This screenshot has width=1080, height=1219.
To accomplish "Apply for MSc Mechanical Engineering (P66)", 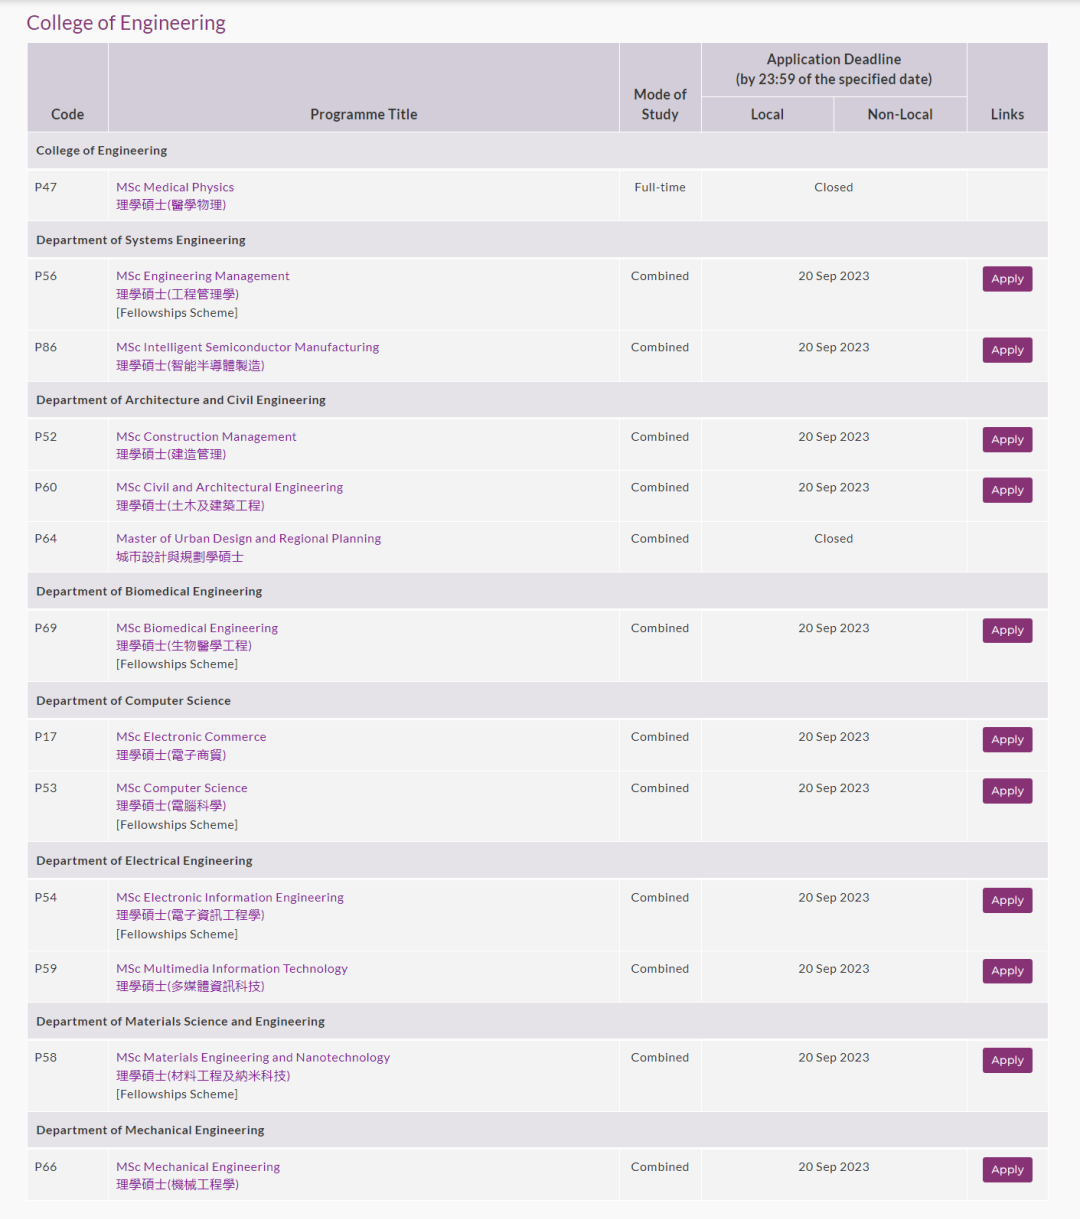I will click(1007, 1170).
